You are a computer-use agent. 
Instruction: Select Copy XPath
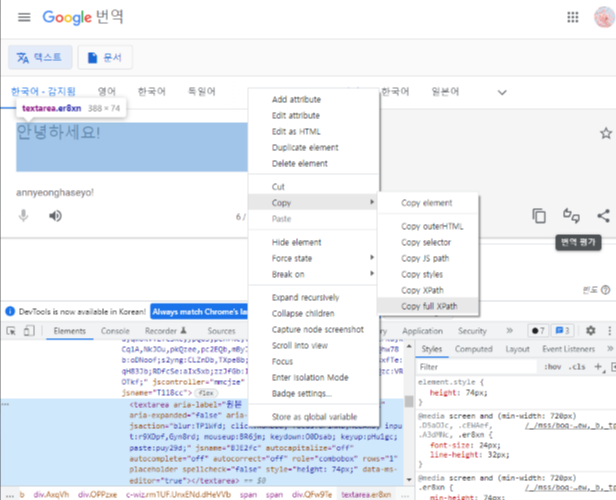(429, 290)
